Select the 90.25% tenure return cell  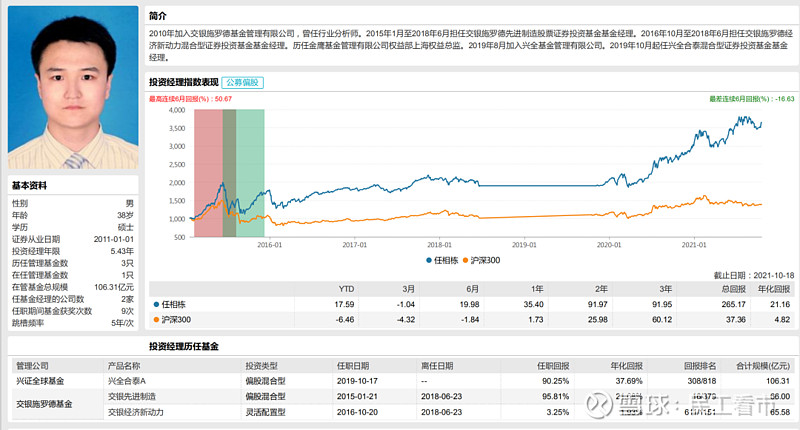click(x=556, y=381)
